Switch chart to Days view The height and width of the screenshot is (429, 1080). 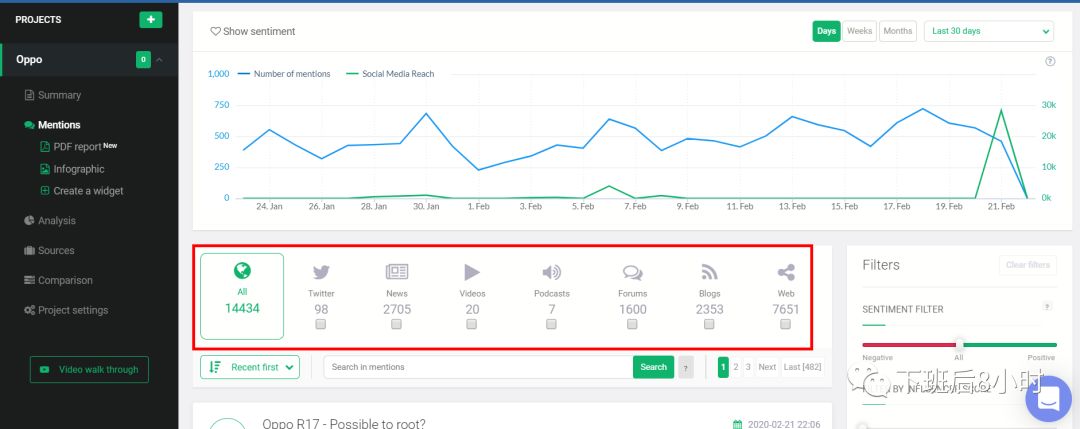pos(827,31)
